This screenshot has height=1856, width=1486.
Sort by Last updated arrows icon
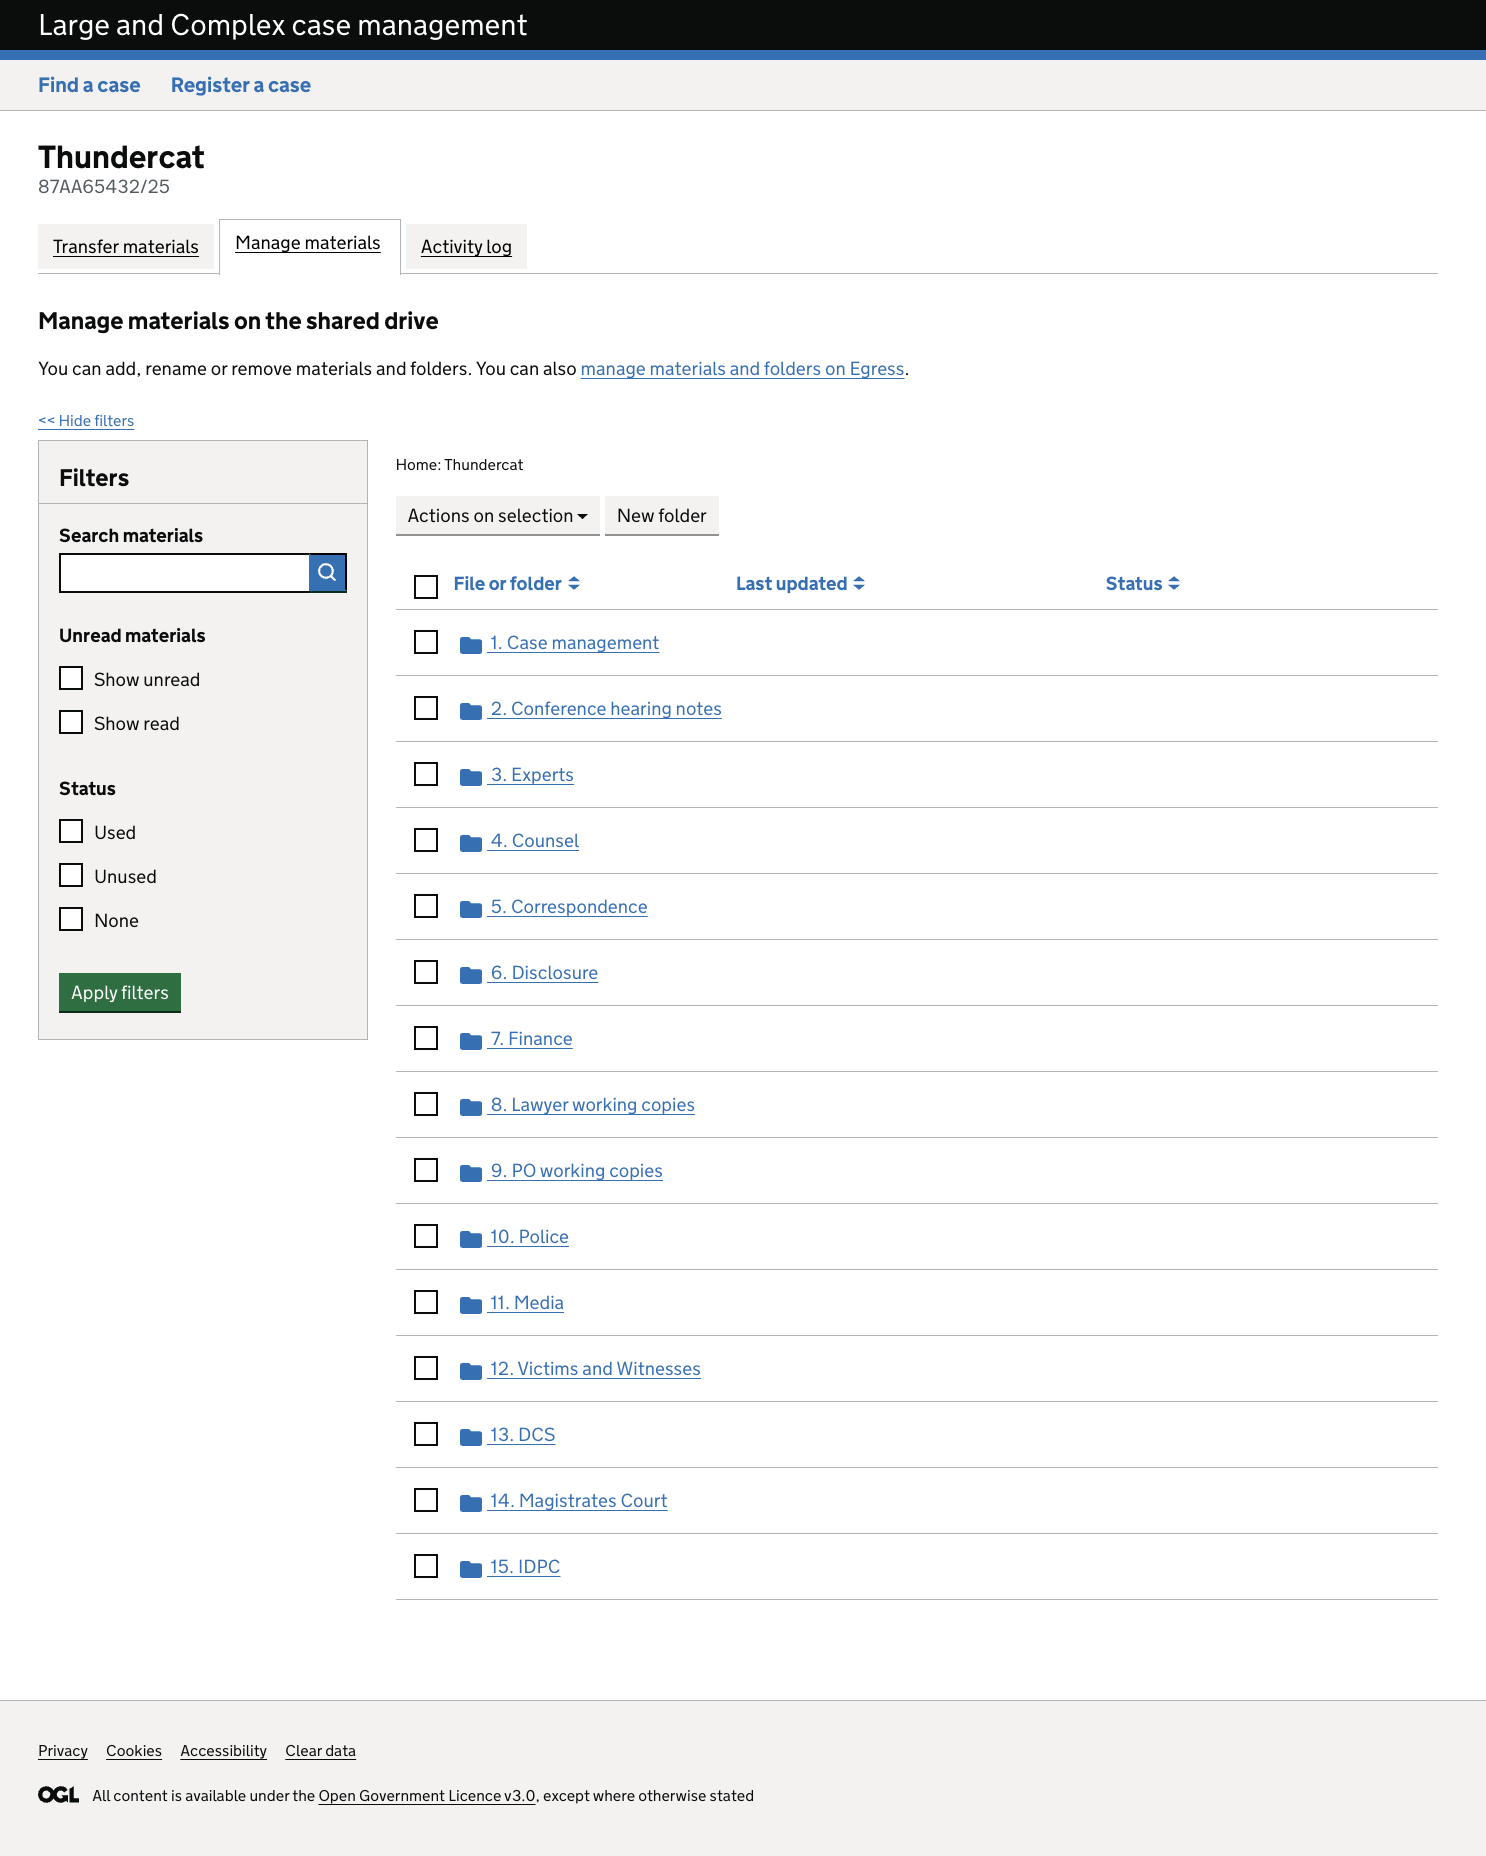point(859,584)
